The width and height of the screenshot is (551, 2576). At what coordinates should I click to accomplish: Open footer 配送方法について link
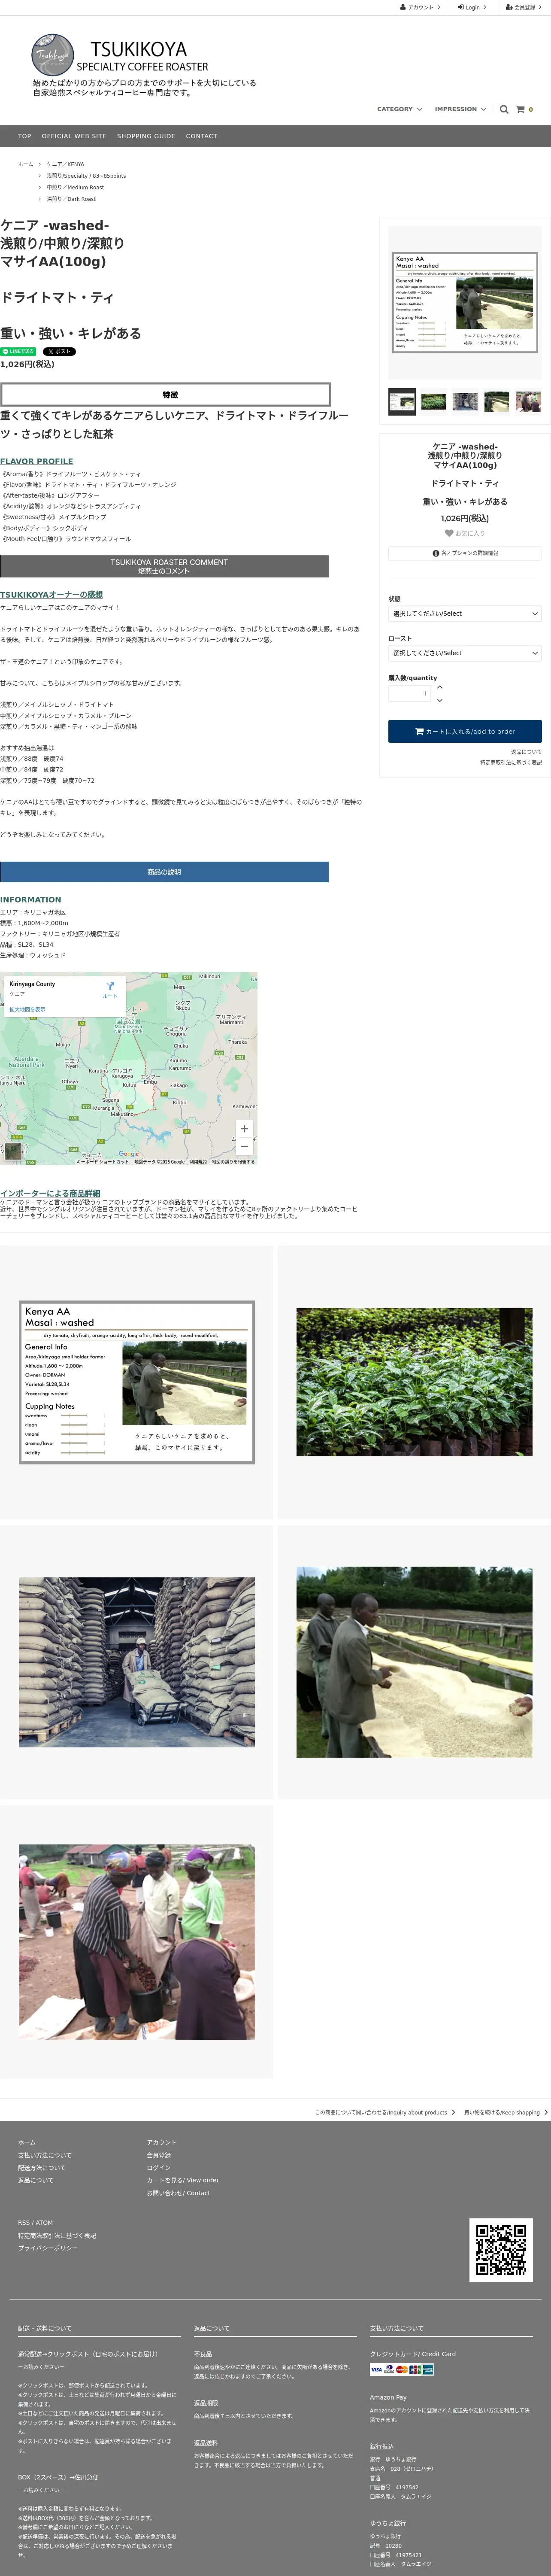(41, 2168)
